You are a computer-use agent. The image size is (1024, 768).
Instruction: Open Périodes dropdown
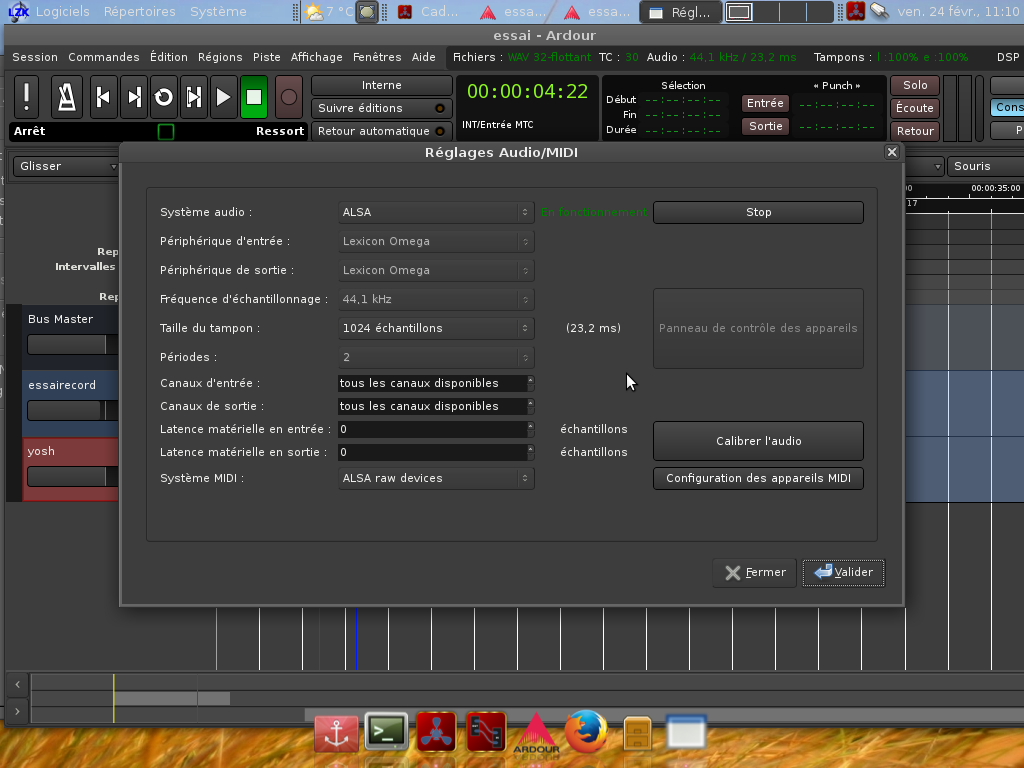click(x=436, y=357)
